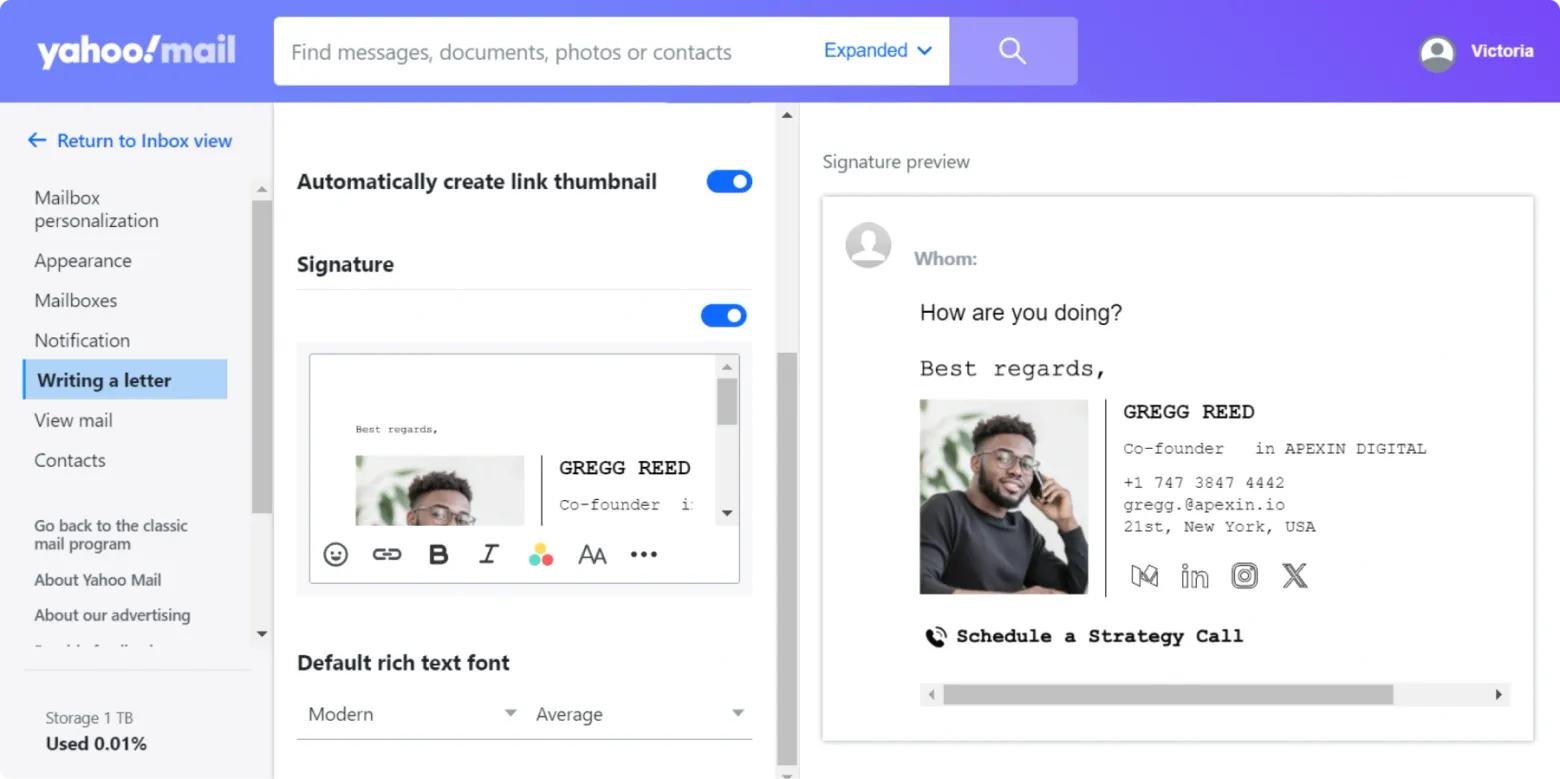The width and height of the screenshot is (1560, 779).
Task: Click Used 0.01% storage text
Action: coord(96,744)
